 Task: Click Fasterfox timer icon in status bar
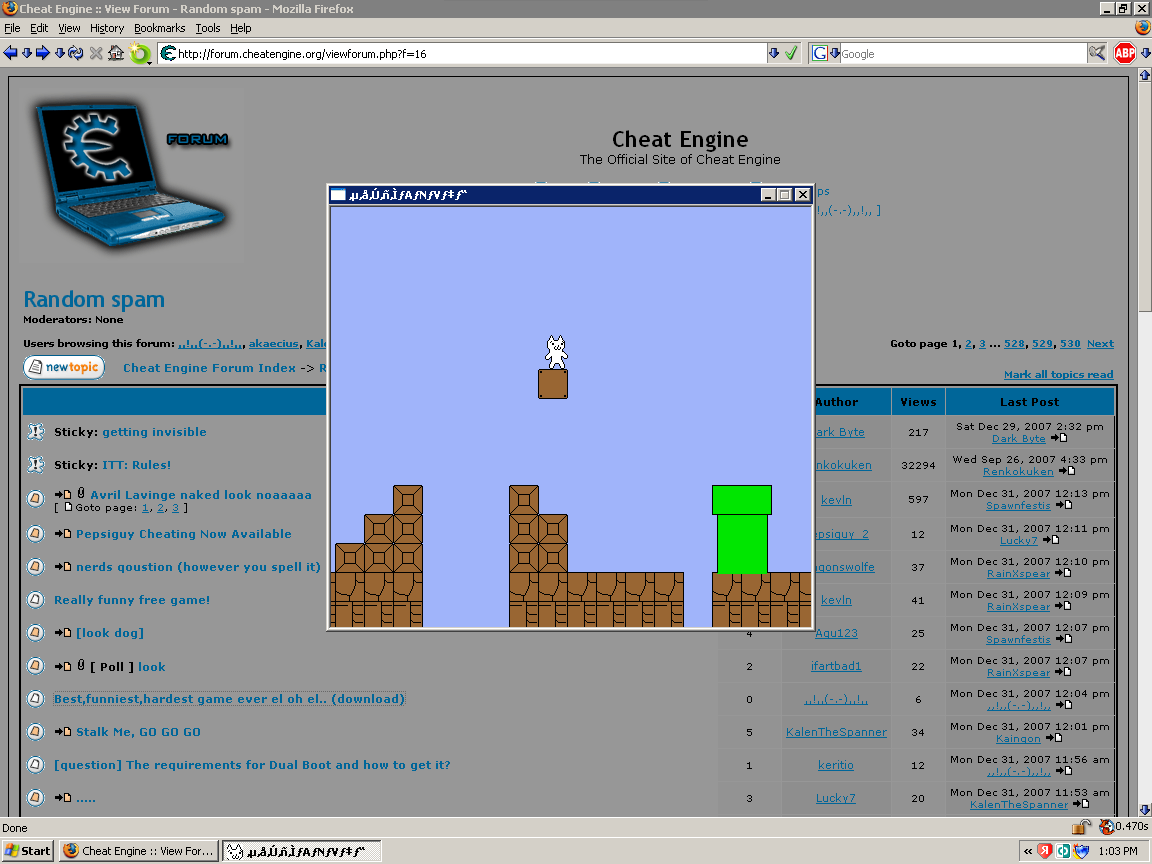tap(1106, 827)
